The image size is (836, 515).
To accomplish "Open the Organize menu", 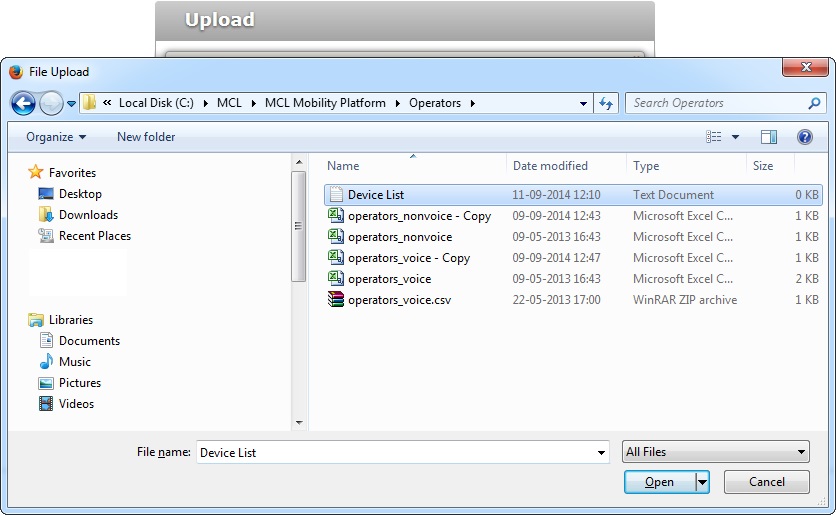I will (56, 137).
